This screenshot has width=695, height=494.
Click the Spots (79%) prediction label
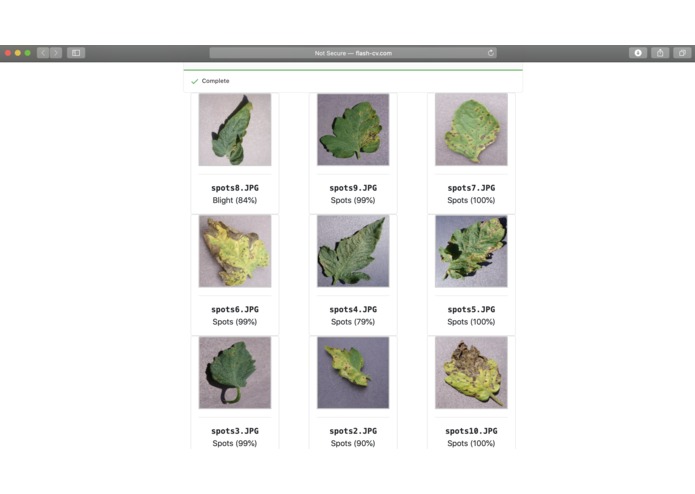pos(353,322)
